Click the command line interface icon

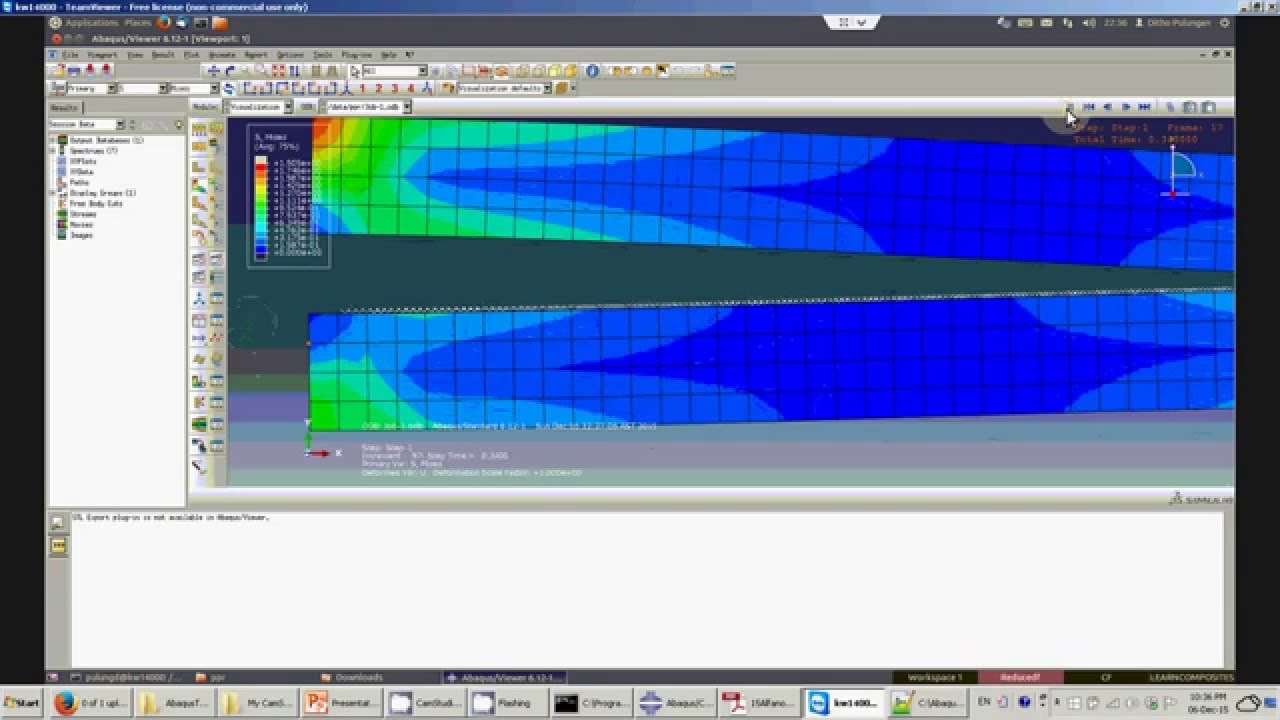(x=58, y=545)
